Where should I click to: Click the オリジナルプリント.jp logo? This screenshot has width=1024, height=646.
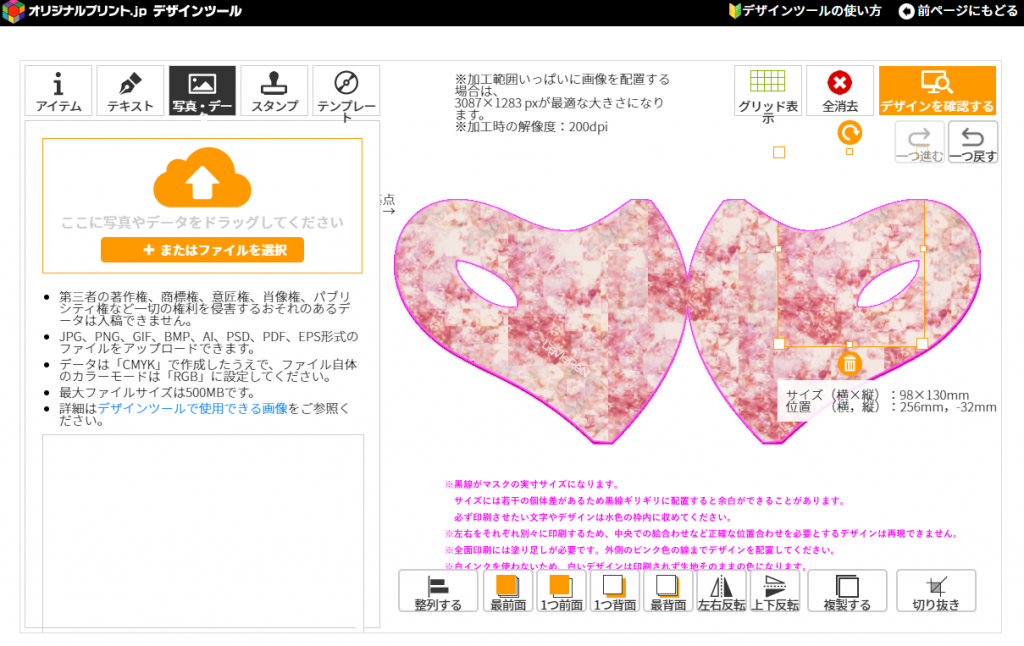click(x=123, y=11)
